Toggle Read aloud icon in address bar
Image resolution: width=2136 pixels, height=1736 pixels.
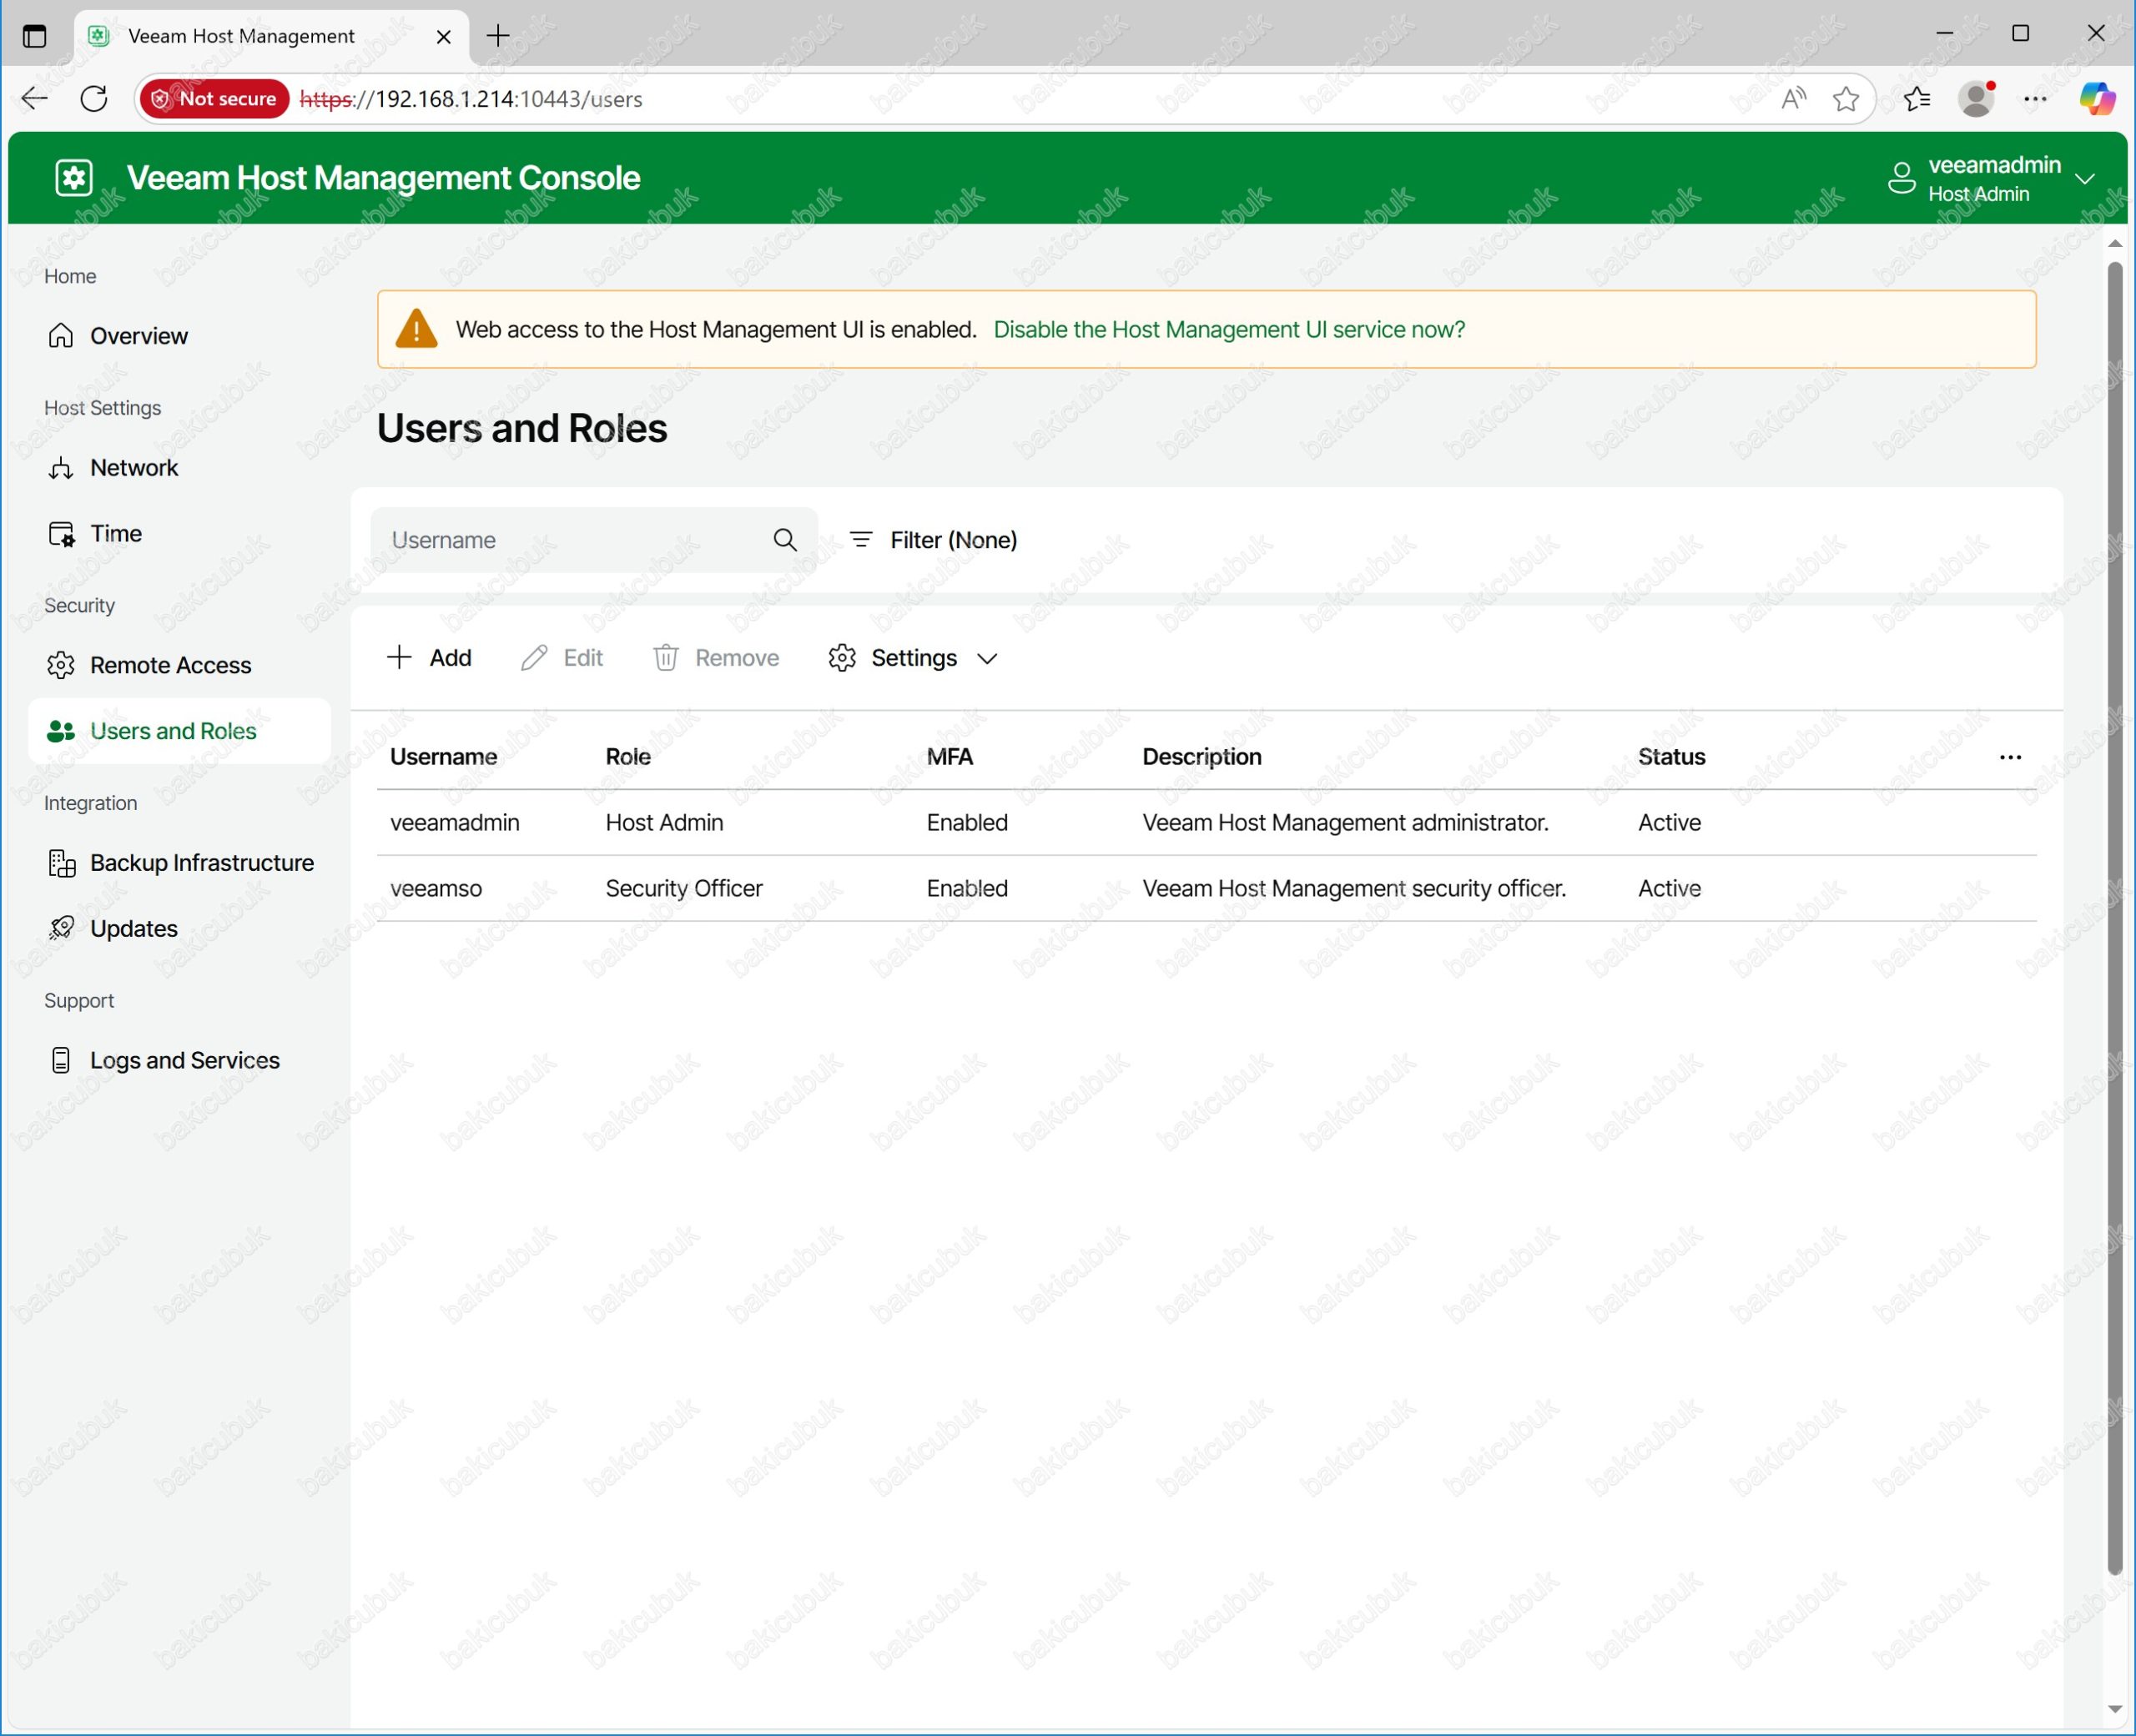pyautogui.click(x=1793, y=98)
